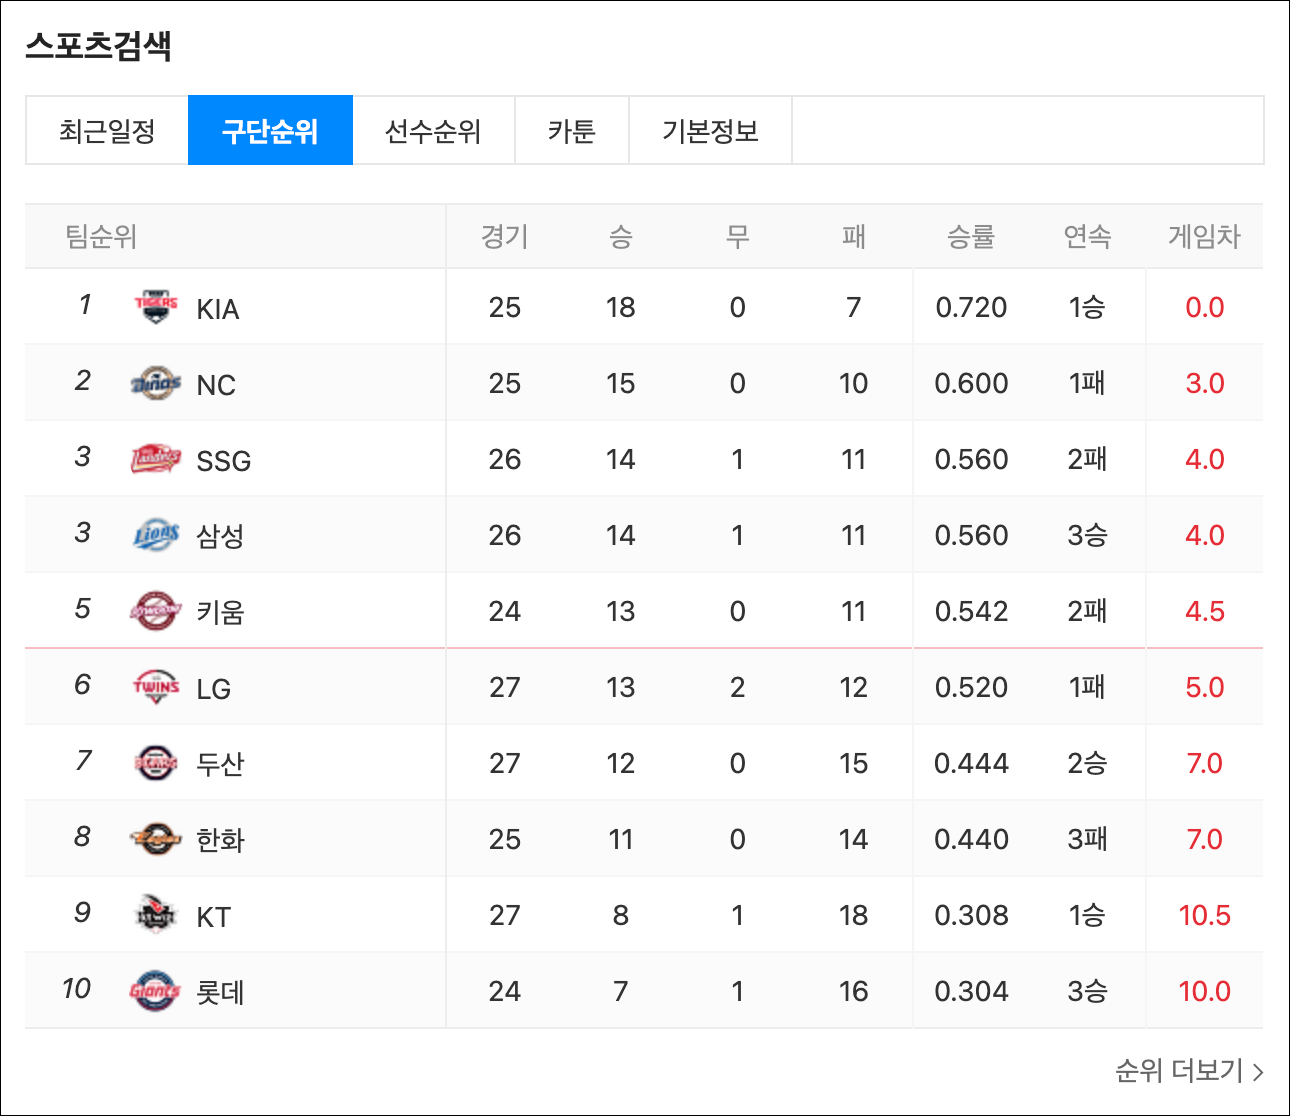
Task: Click LG's draw count 2
Action: point(737,687)
